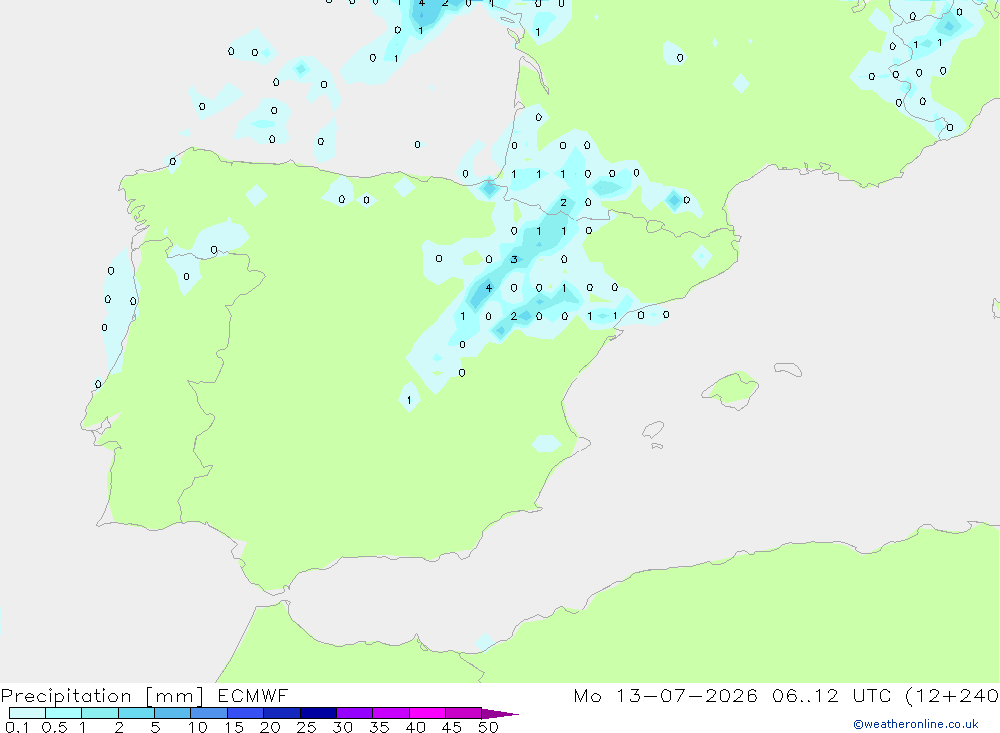Click the '30' legend scale label

[x=342, y=727]
